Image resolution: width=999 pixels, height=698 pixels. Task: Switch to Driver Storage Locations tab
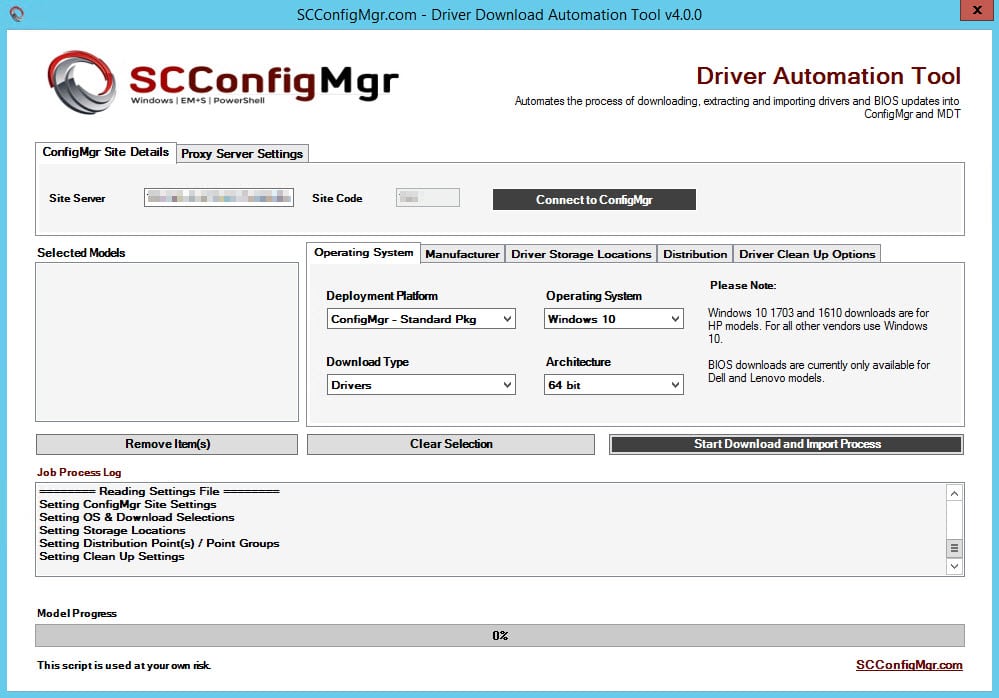[581, 254]
